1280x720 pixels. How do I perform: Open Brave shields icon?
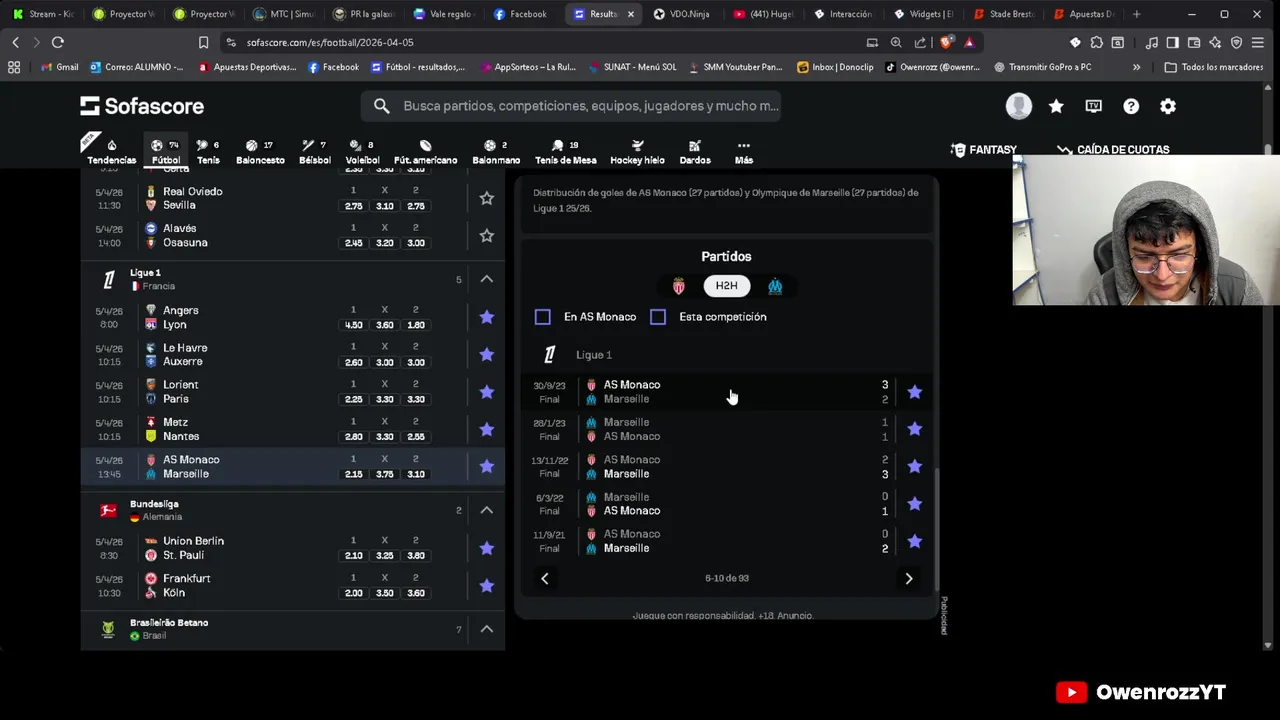[946, 42]
